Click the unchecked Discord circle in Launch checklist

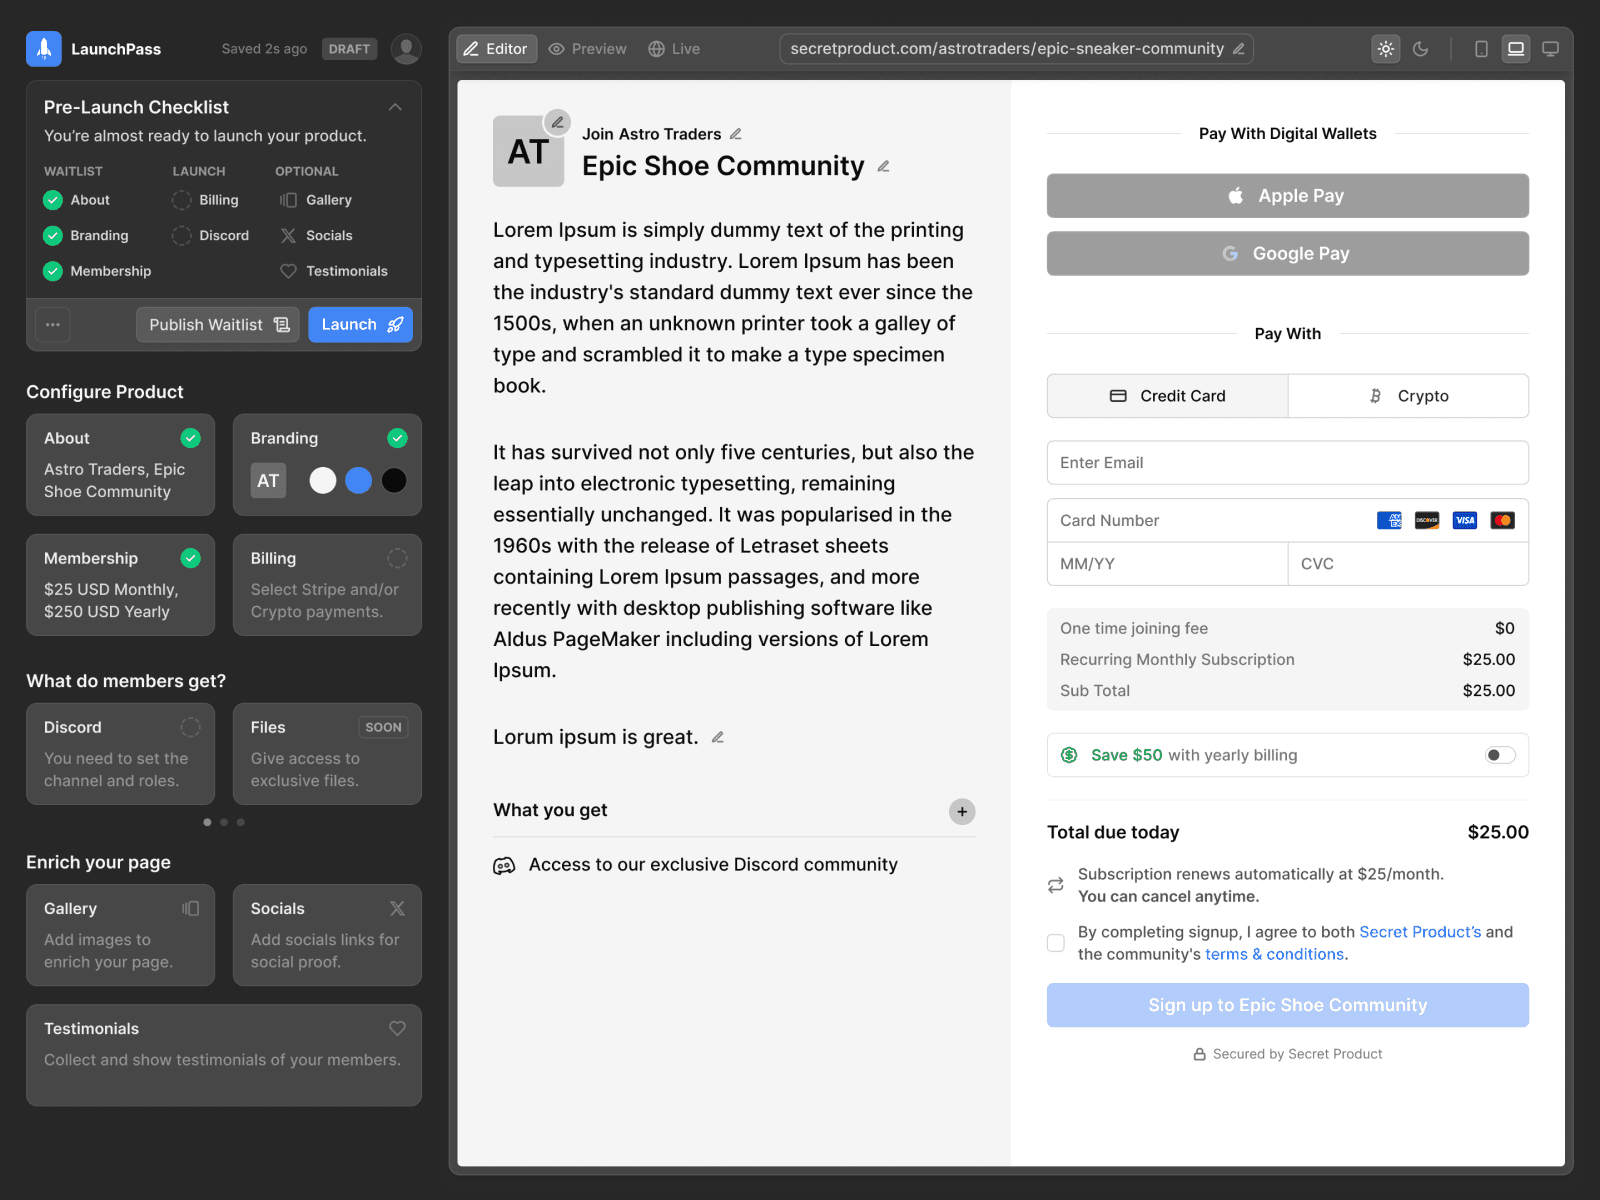tap(181, 235)
